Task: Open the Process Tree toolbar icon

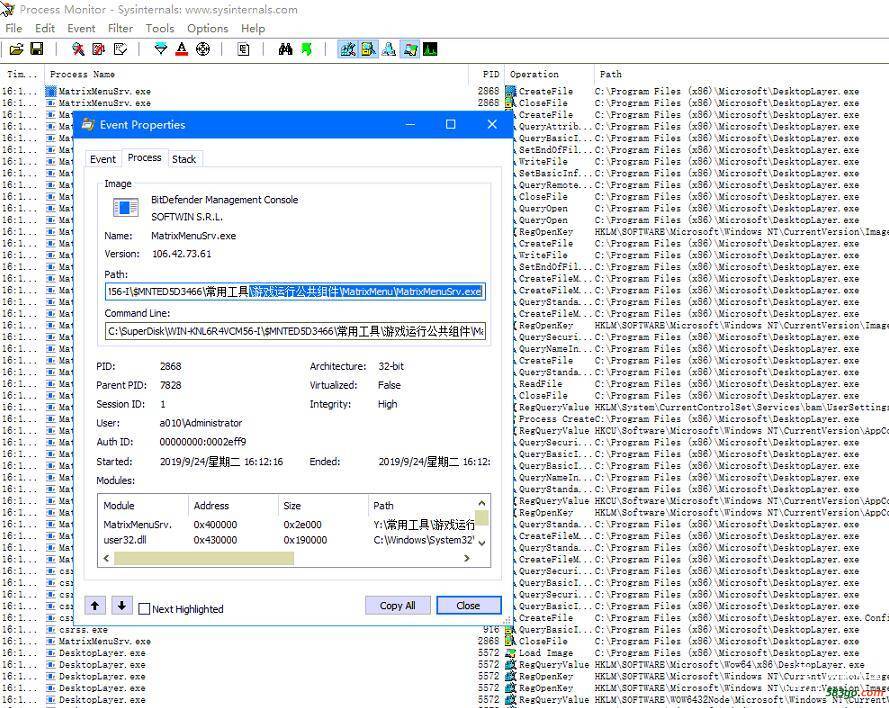Action: 243,49
